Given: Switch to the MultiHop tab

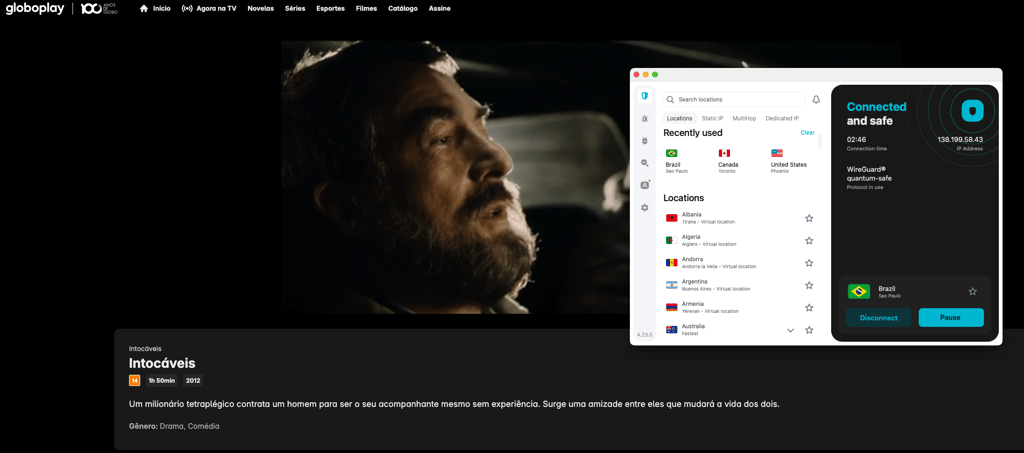Looking at the screenshot, I should pyautogui.click(x=744, y=118).
